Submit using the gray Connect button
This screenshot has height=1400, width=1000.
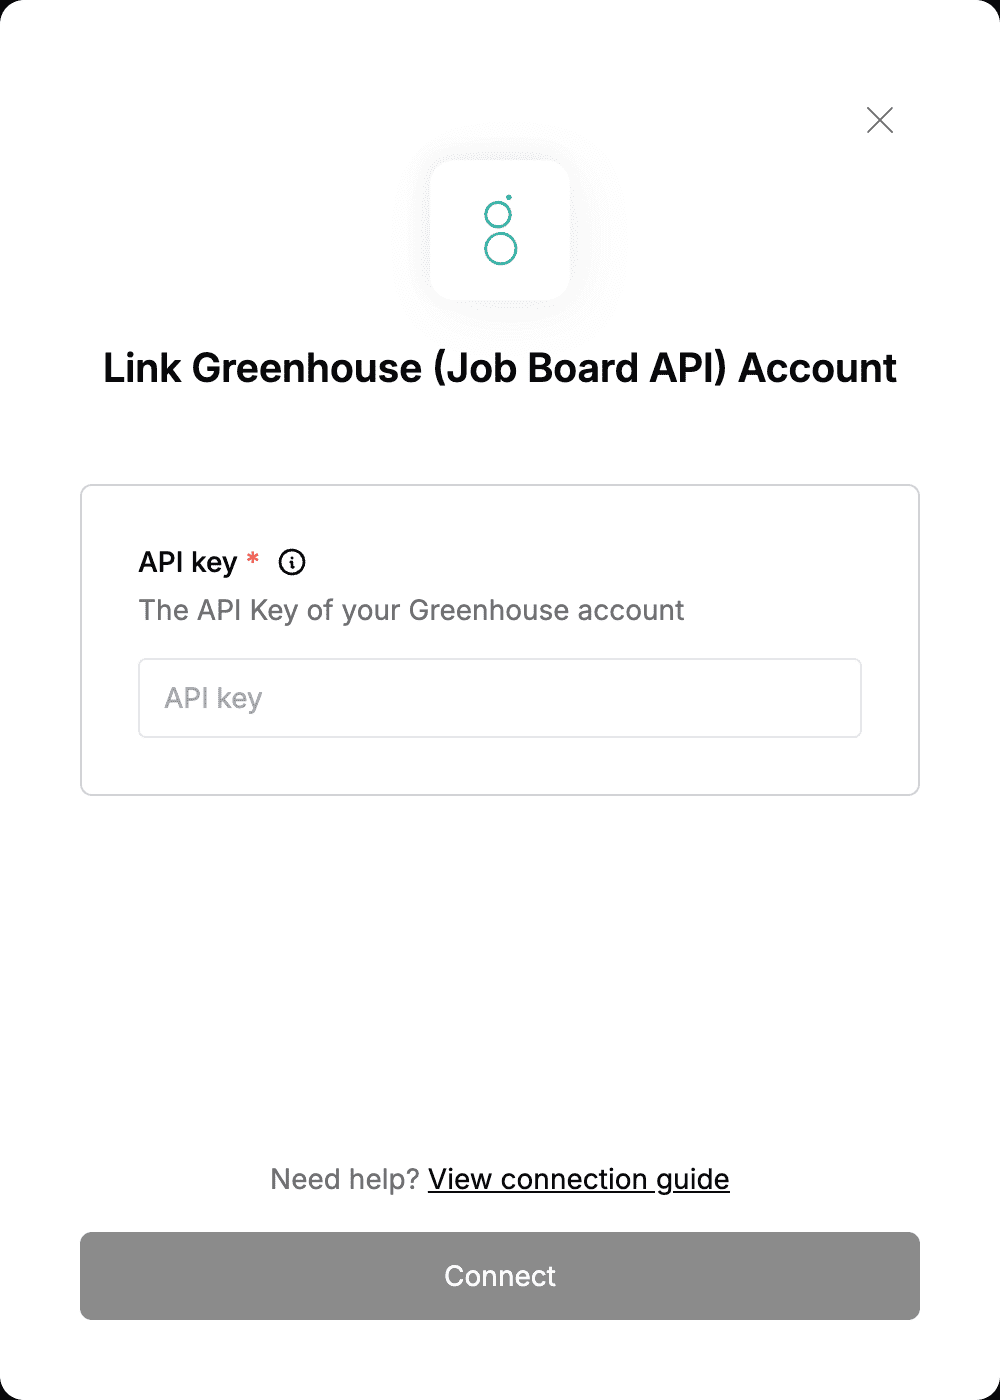coord(500,1276)
